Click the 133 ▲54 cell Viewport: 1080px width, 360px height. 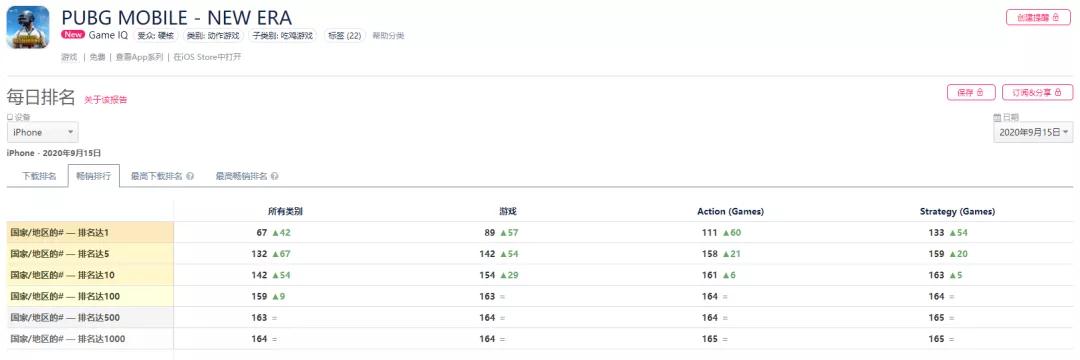click(948, 233)
